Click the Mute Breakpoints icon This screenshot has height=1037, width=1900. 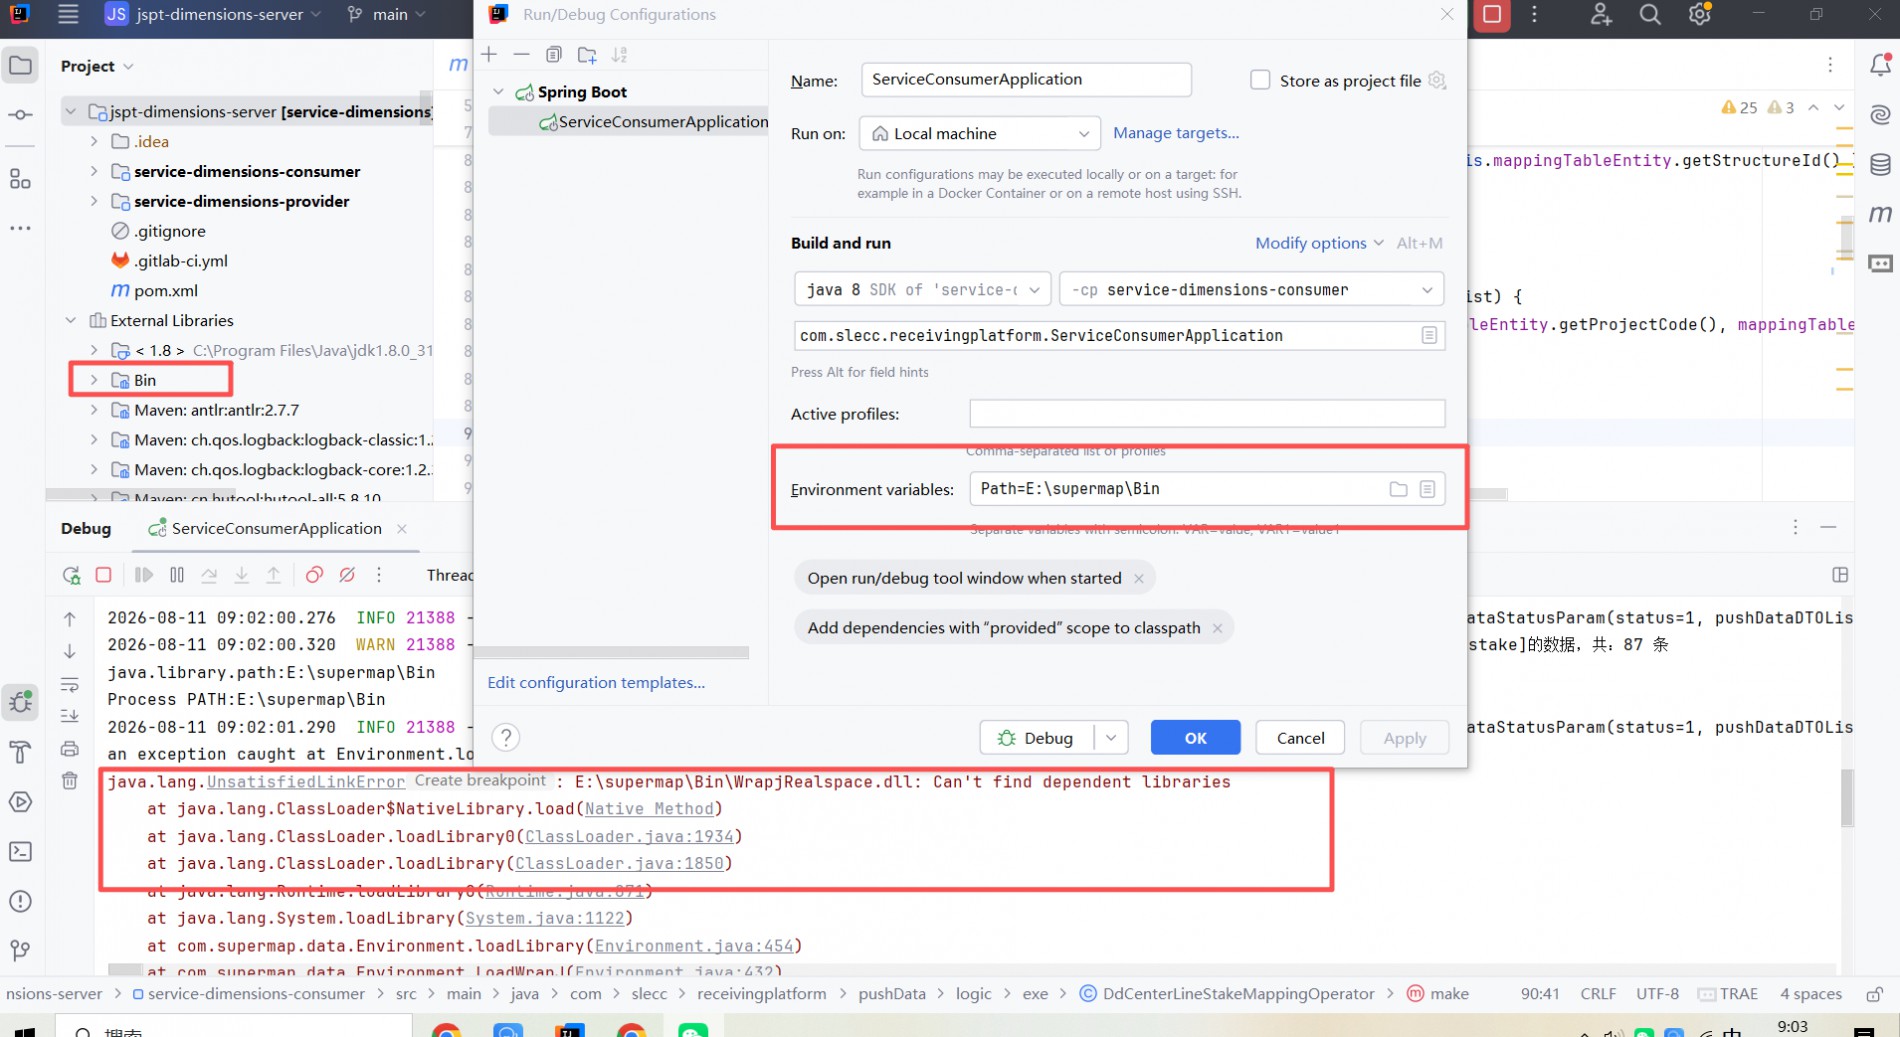click(347, 575)
